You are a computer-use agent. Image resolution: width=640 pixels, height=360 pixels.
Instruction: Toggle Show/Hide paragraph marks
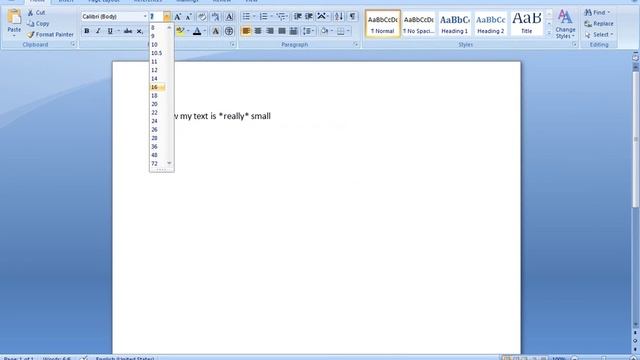[x=352, y=17]
